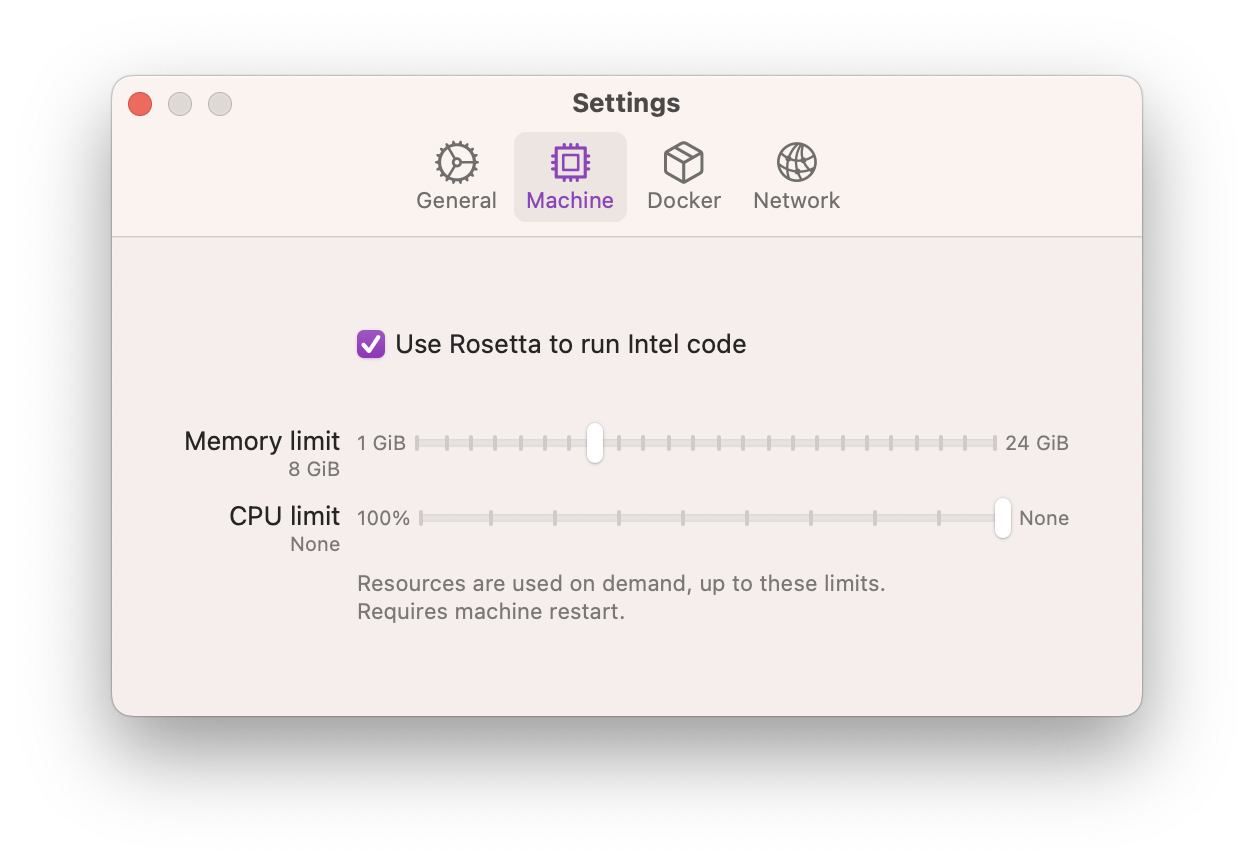Open Network settings using the globe symbol

pos(796,162)
